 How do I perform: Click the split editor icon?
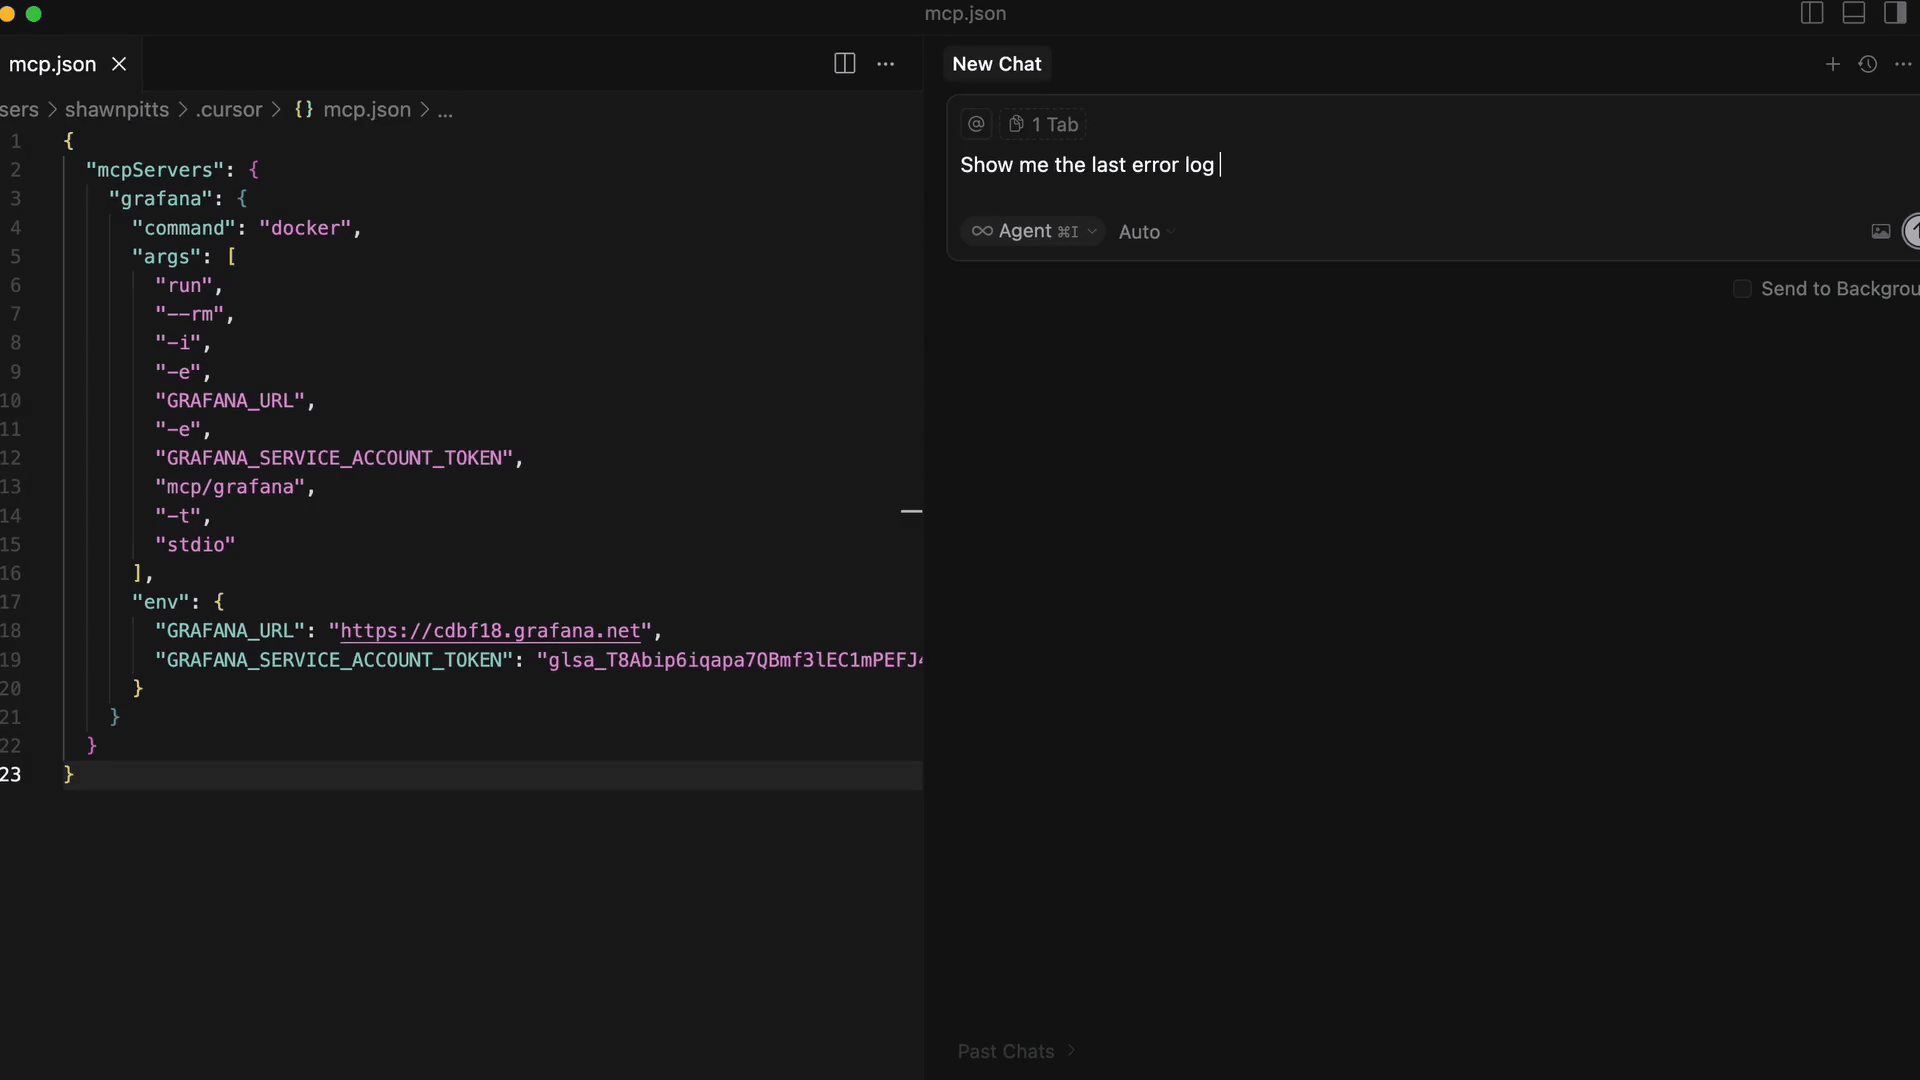(844, 64)
